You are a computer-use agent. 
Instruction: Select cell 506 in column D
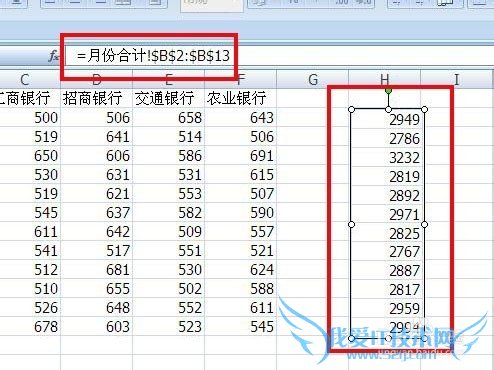(x=97, y=117)
